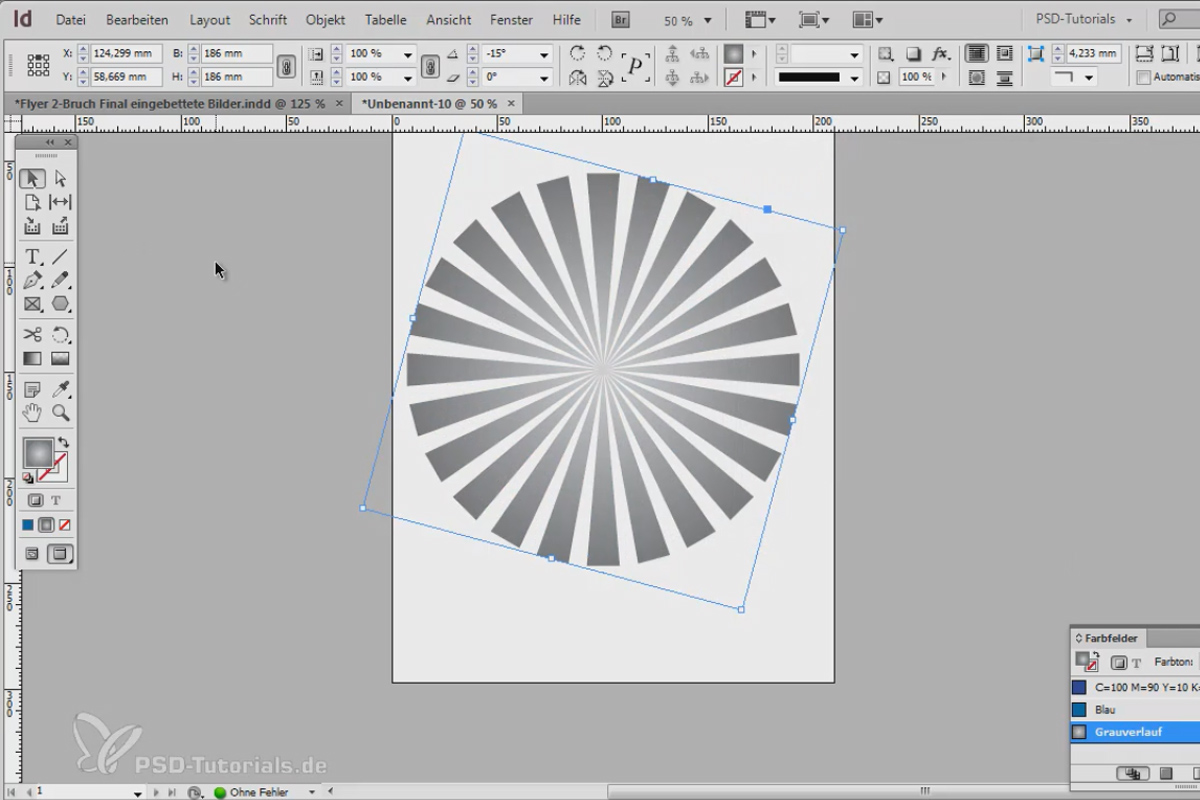The width and height of the screenshot is (1200, 800).
Task: Select the Rectangle Frame tool
Action: pyautogui.click(x=33, y=304)
